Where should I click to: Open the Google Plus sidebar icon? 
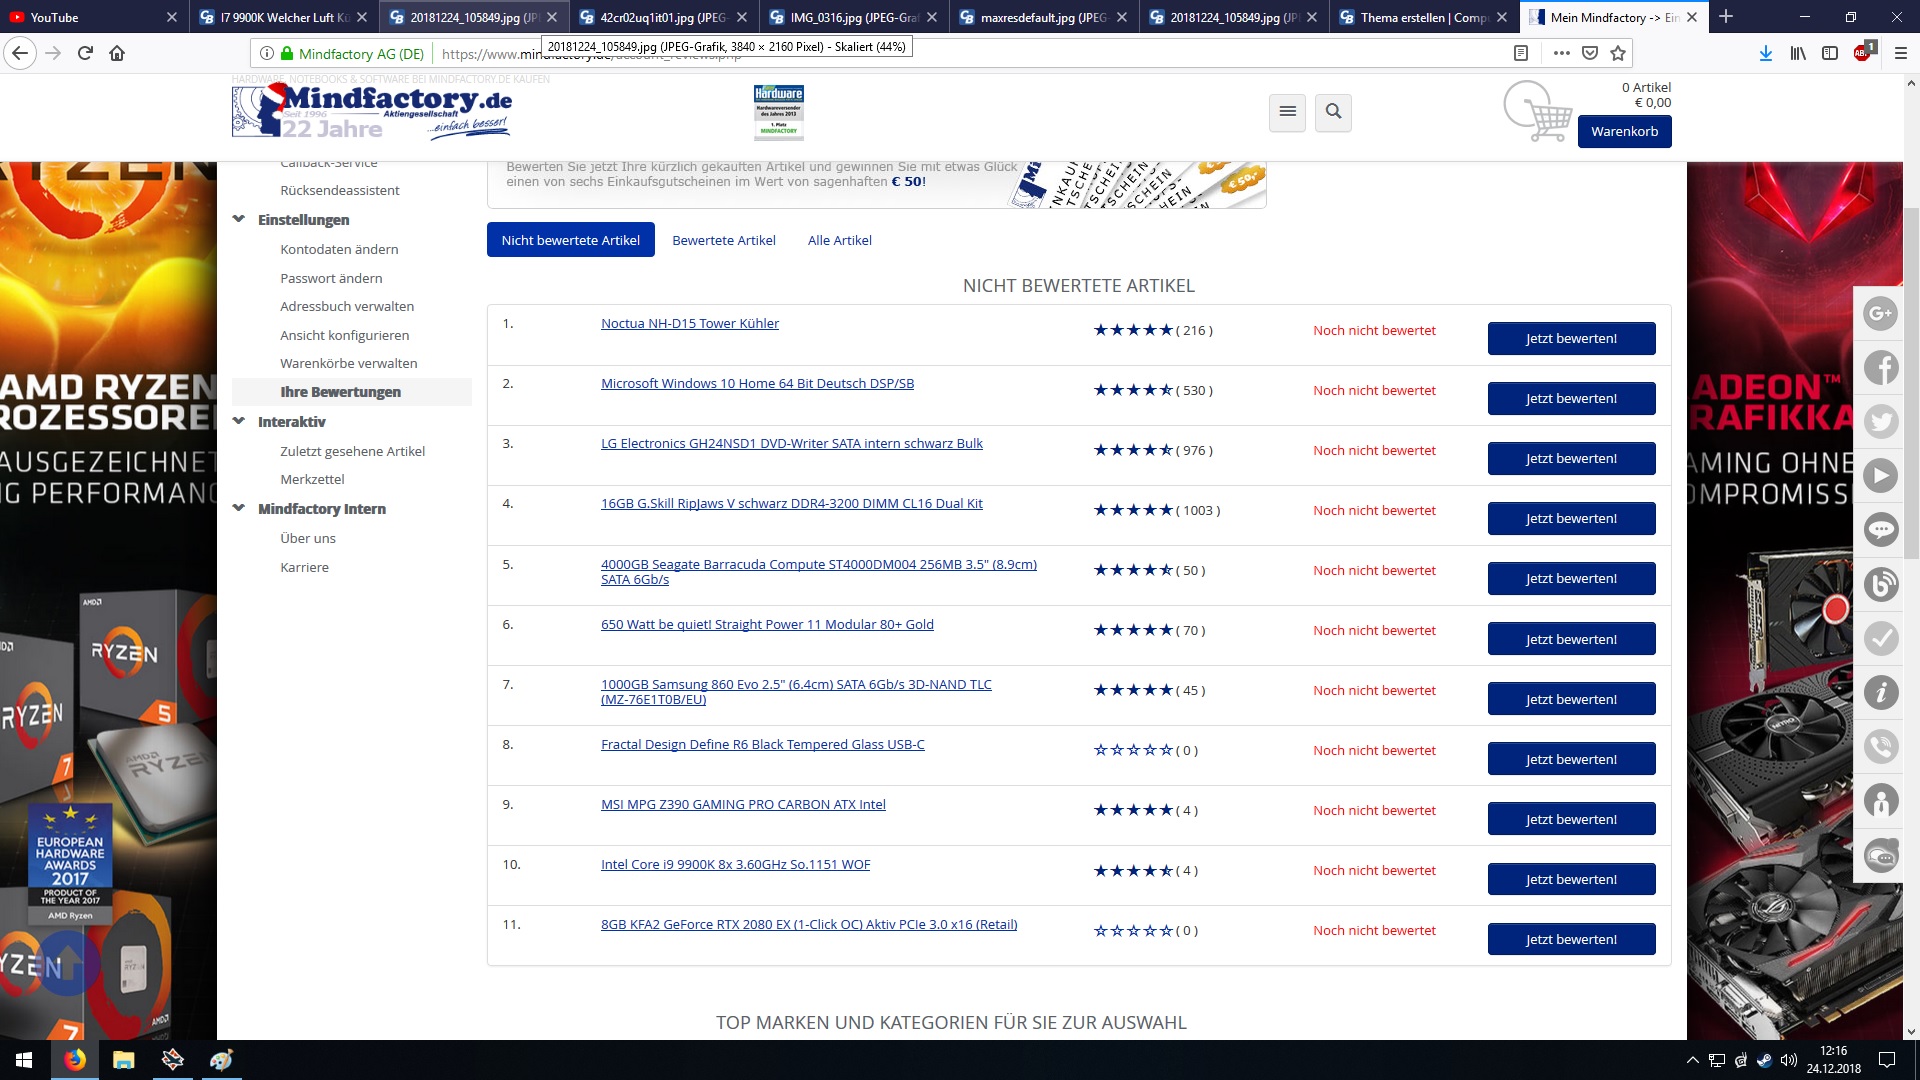click(x=1881, y=314)
